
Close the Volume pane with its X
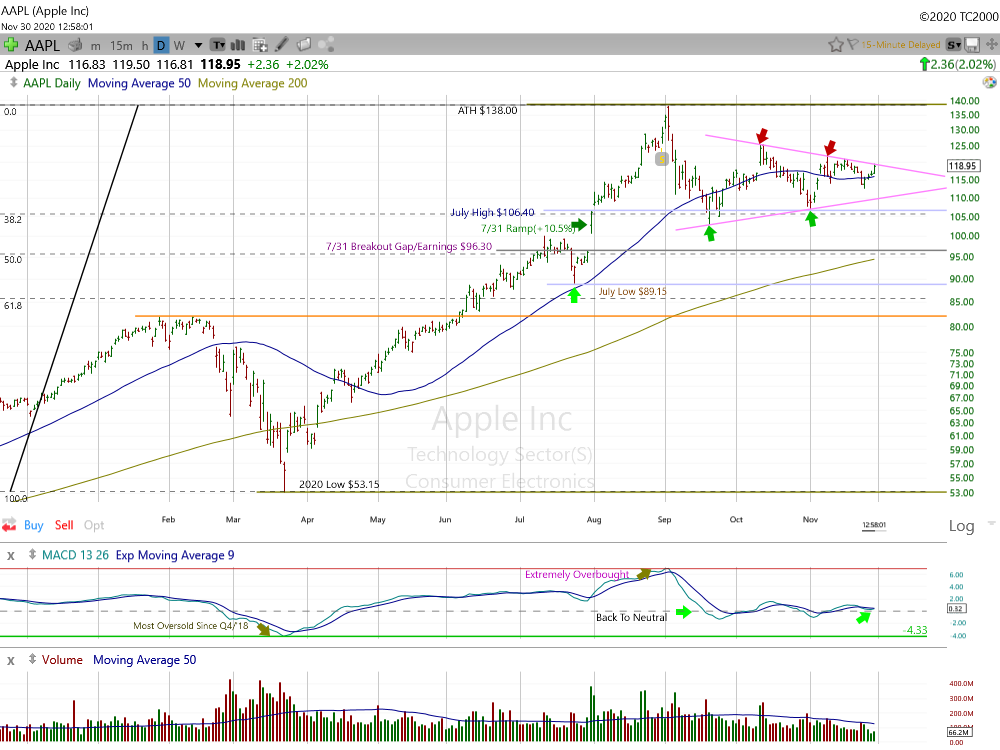click(11, 661)
